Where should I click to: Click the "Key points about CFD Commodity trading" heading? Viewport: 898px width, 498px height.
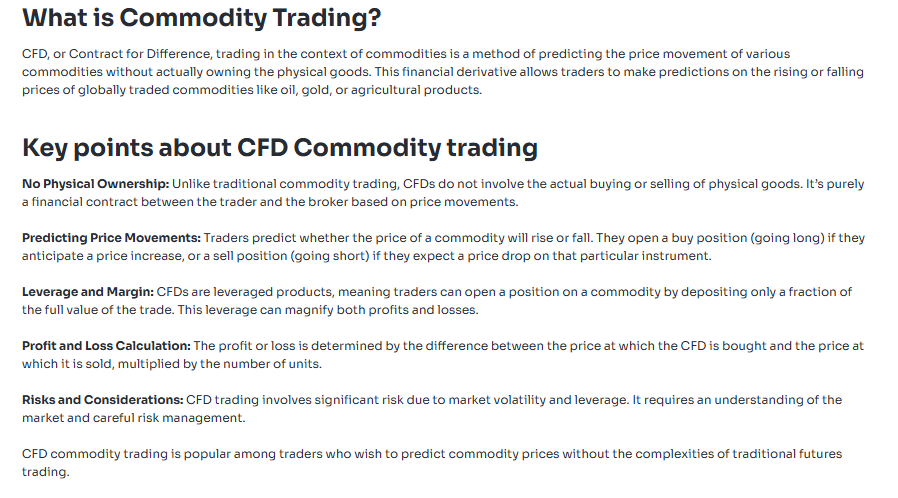[x=280, y=148]
